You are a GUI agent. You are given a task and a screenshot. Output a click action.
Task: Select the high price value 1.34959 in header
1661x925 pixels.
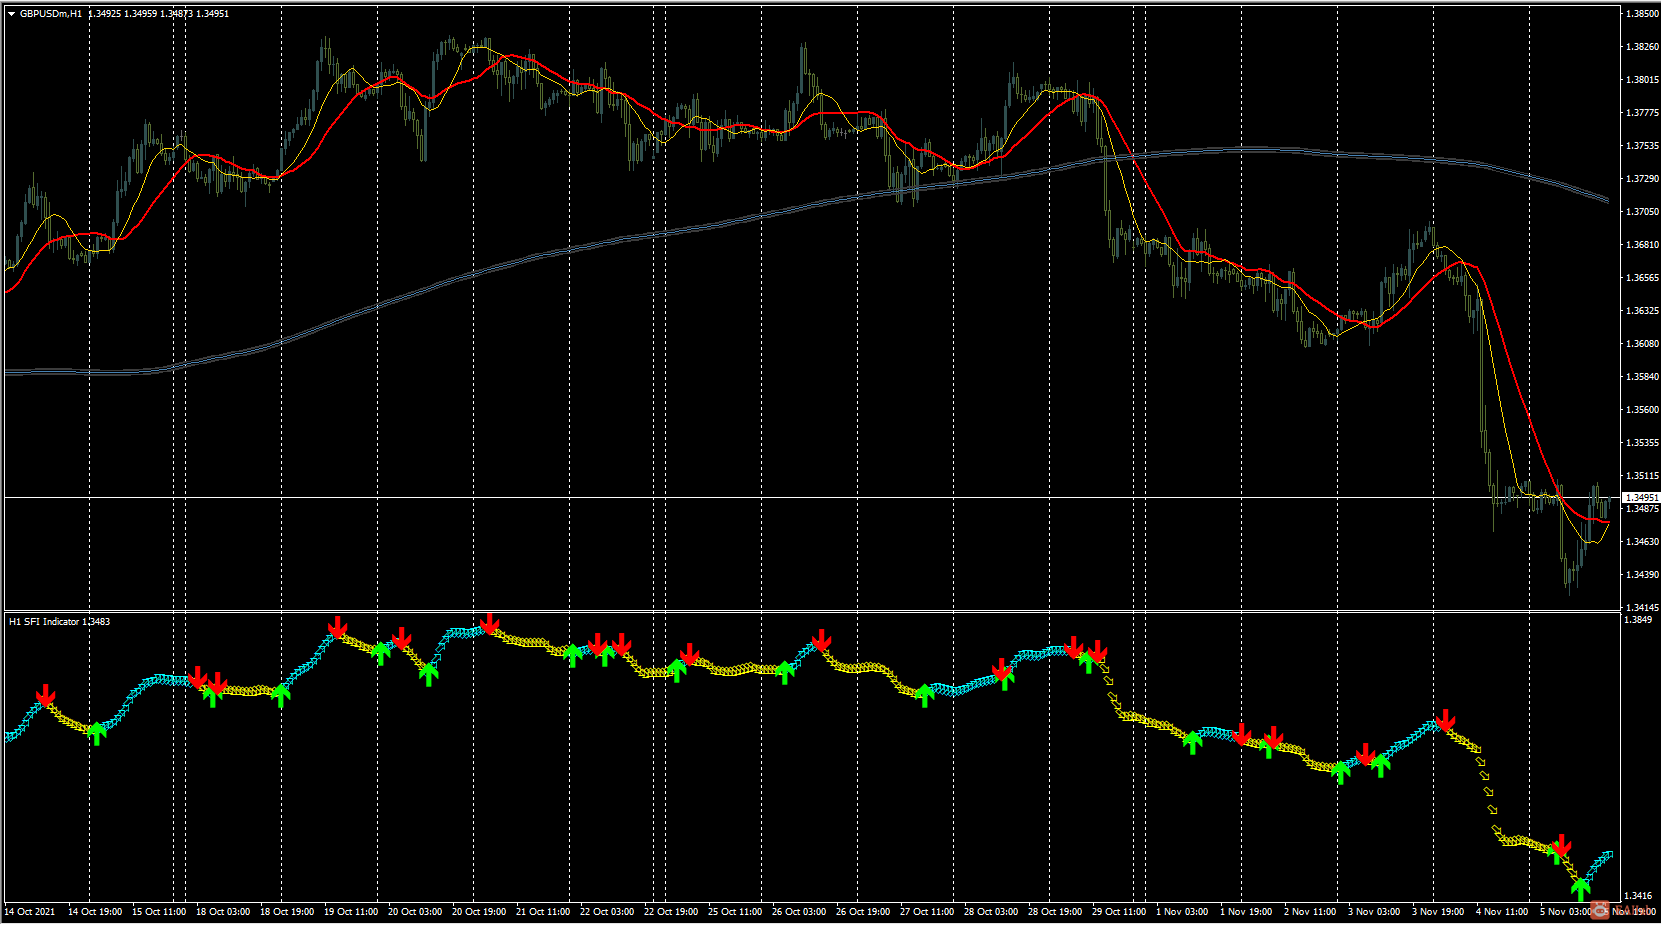tap(141, 14)
